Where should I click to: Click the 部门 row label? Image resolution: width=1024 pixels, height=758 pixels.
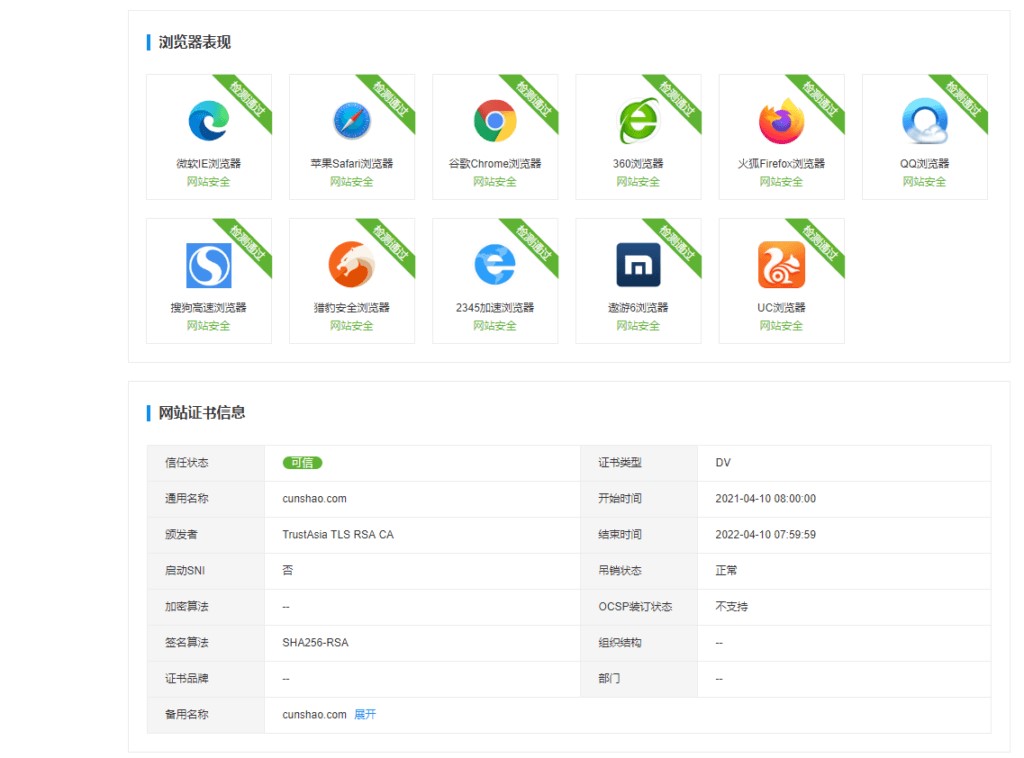609,678
